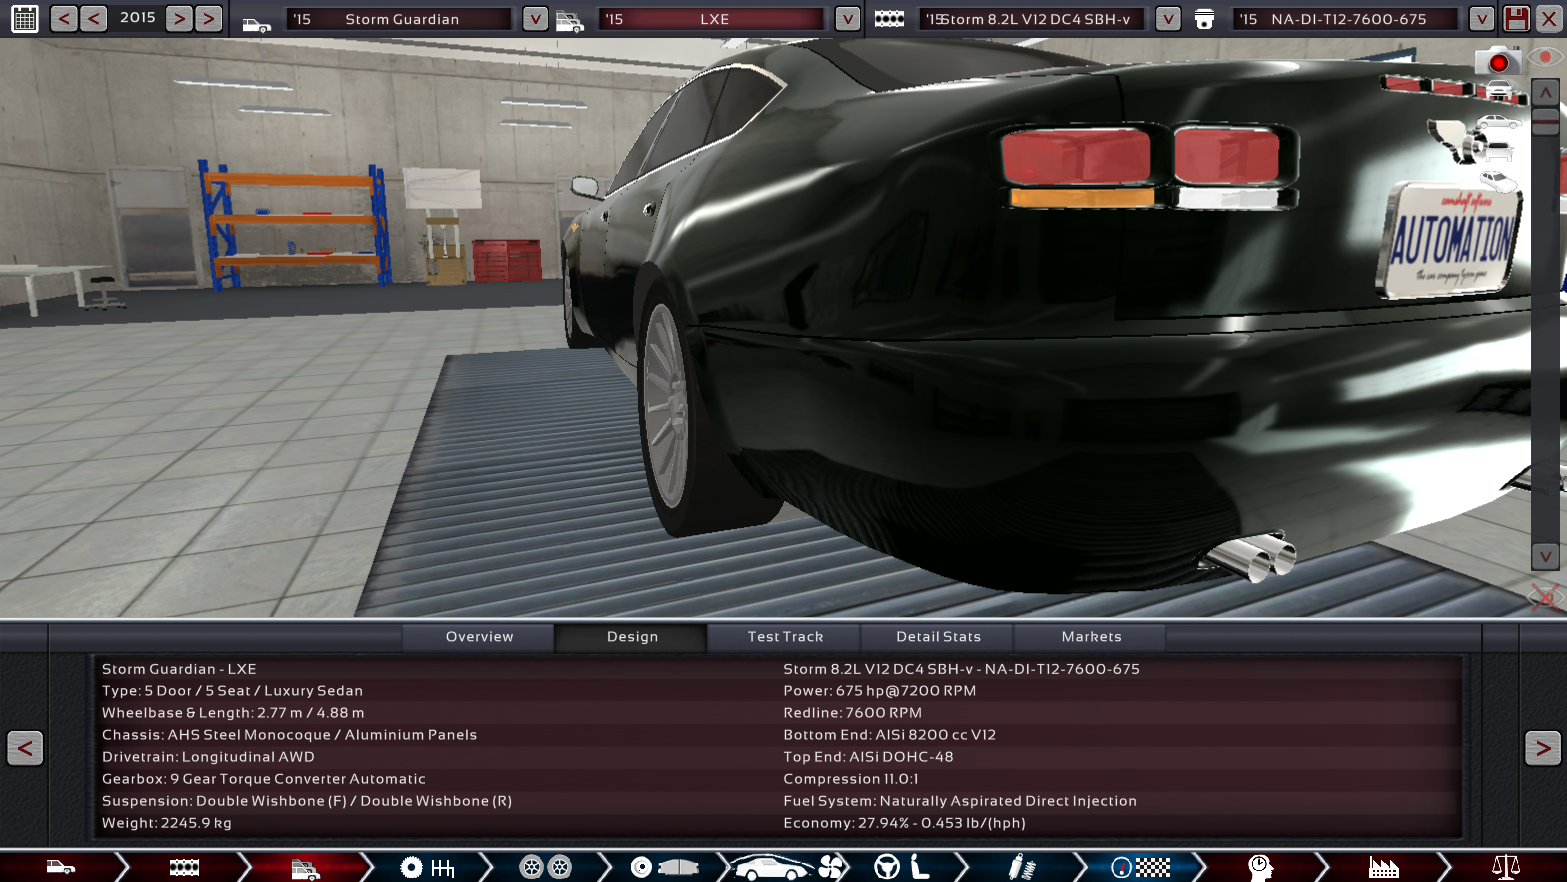The height and width of the screenshot is (882, 1567).
Task: Go to previous page with left arrow button
Action: (25, 748)
